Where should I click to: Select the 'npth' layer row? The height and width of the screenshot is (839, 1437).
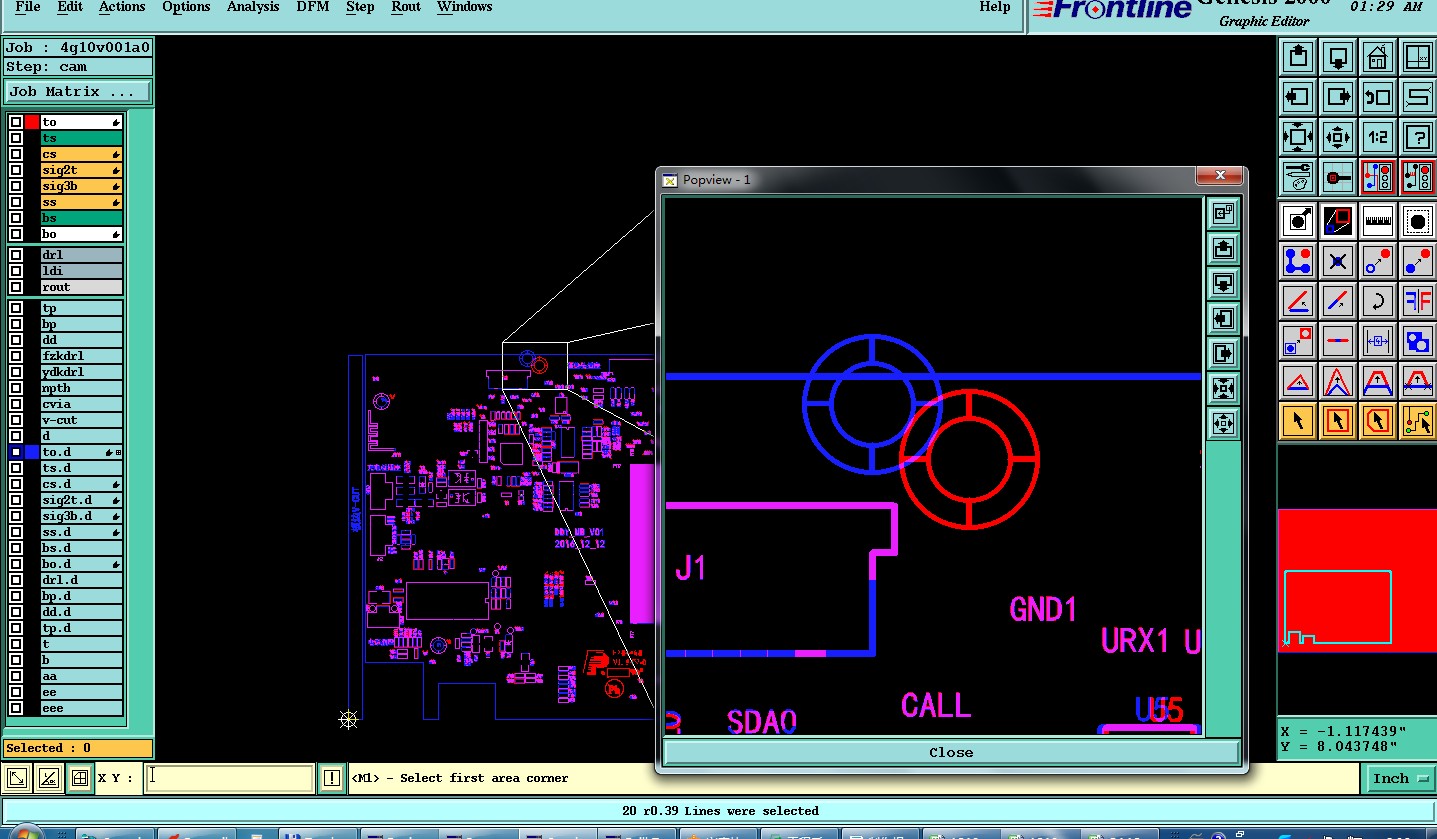[x=82, y=388]
